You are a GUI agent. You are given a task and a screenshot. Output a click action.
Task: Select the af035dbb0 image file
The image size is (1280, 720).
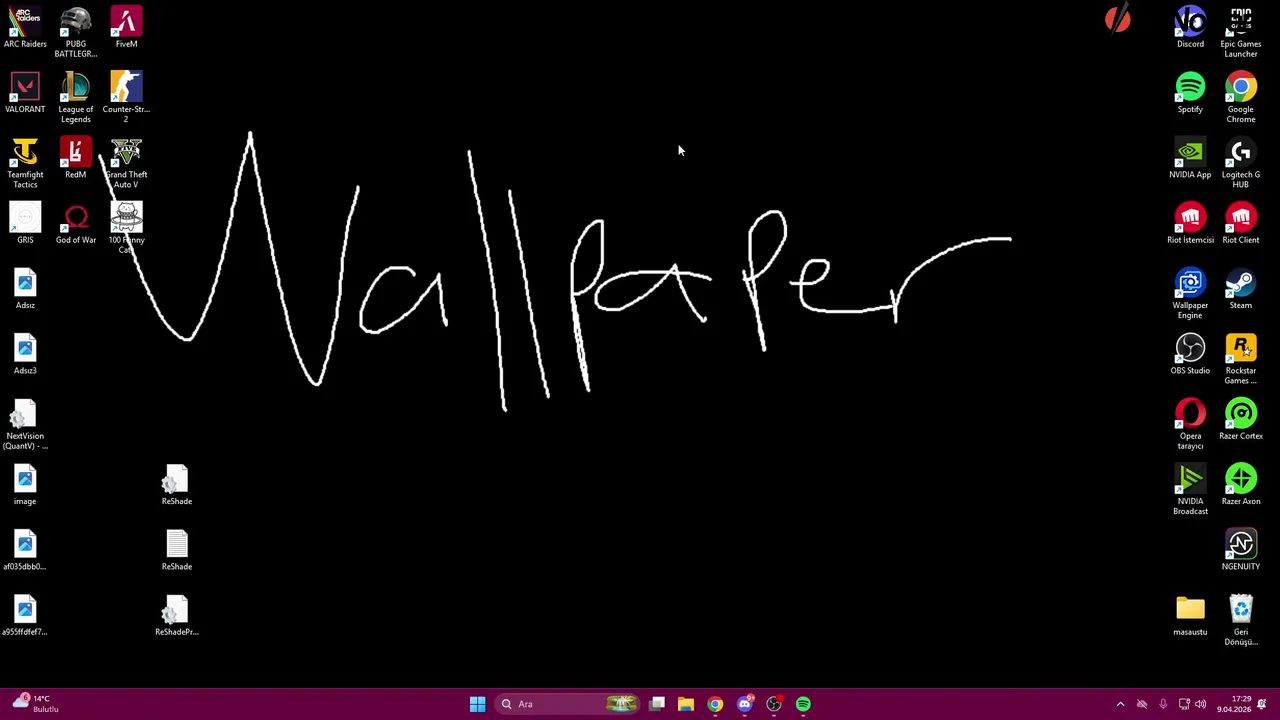25,550
